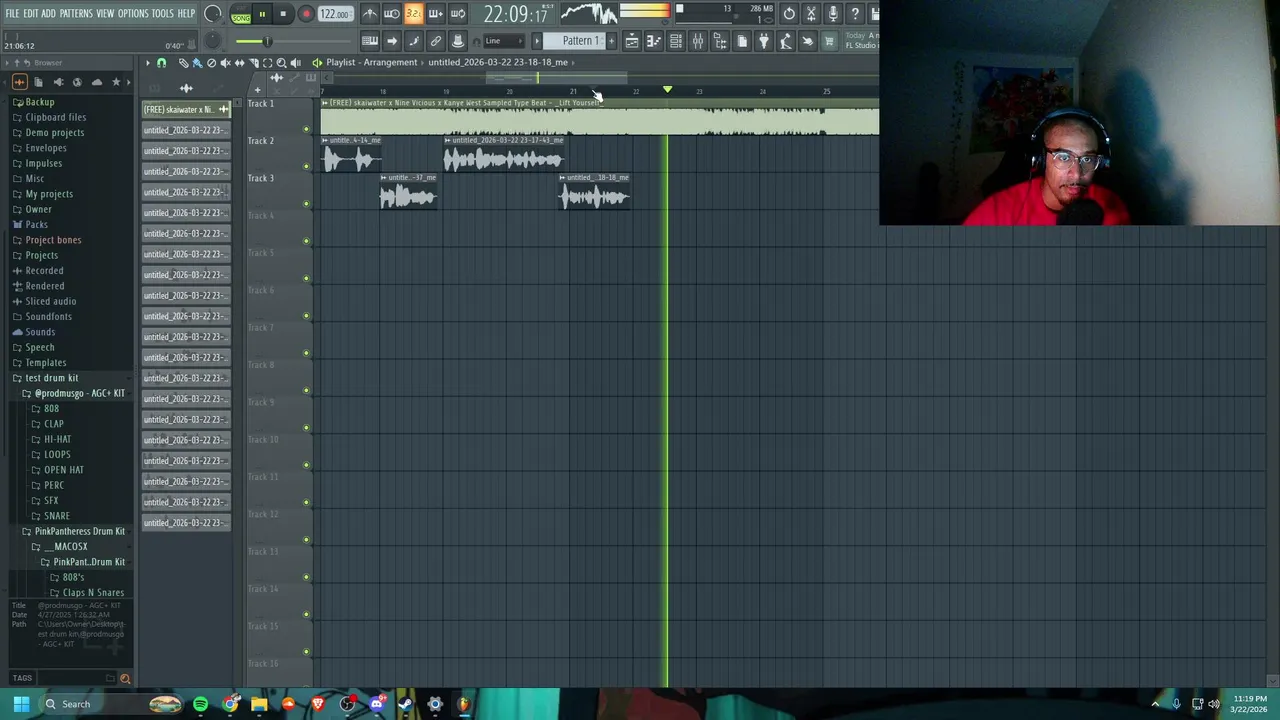
Task: Collapse the PinkPantheress Drum Kit folder
Action: (x=80, y=531)
